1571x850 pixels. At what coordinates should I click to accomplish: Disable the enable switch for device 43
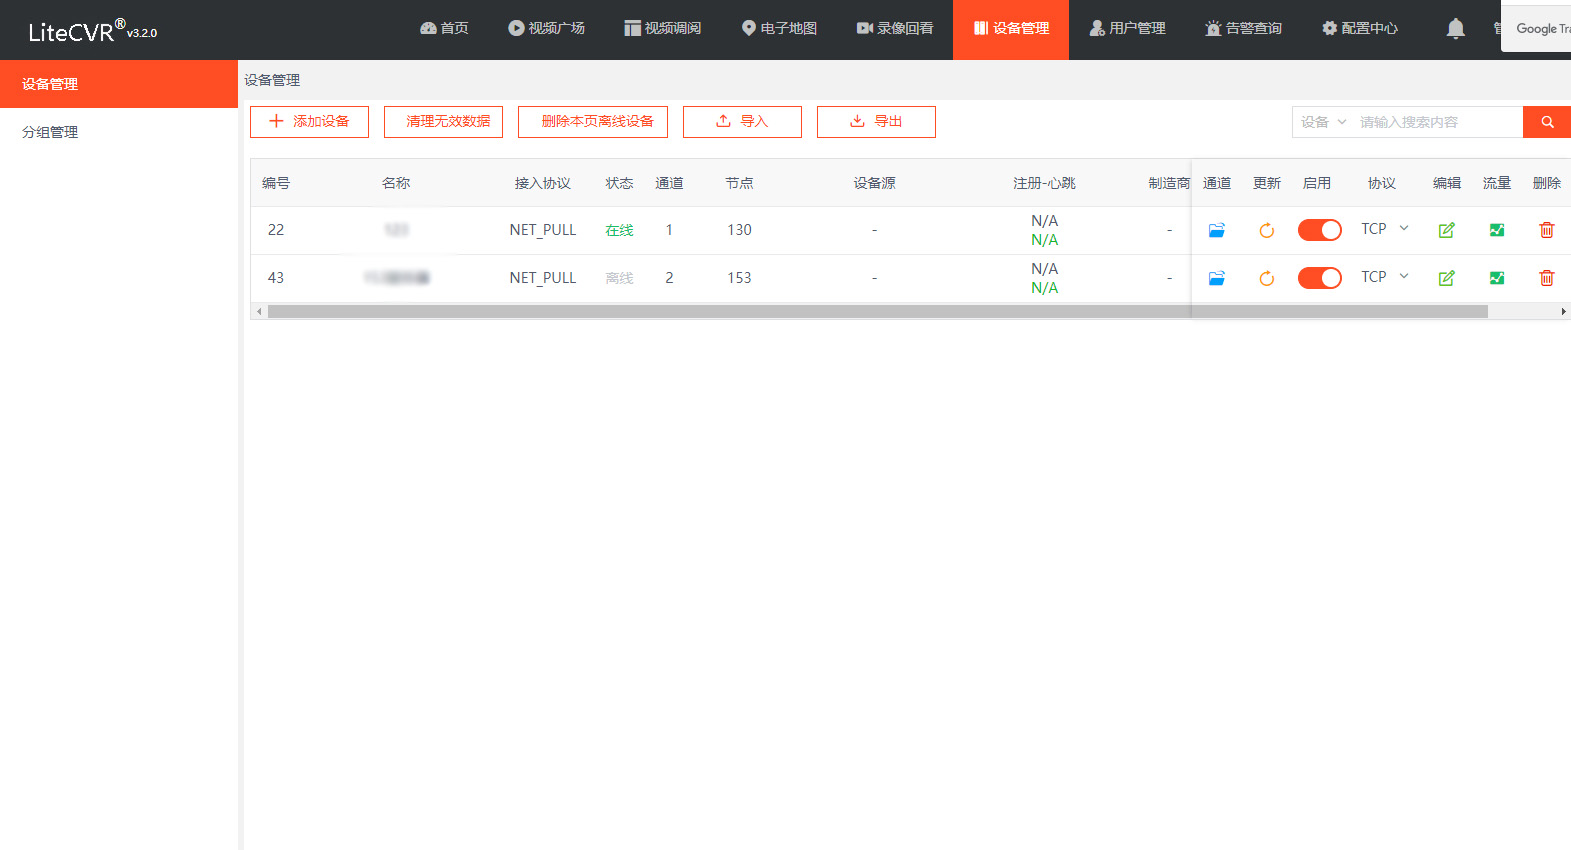pos(1319,278)
